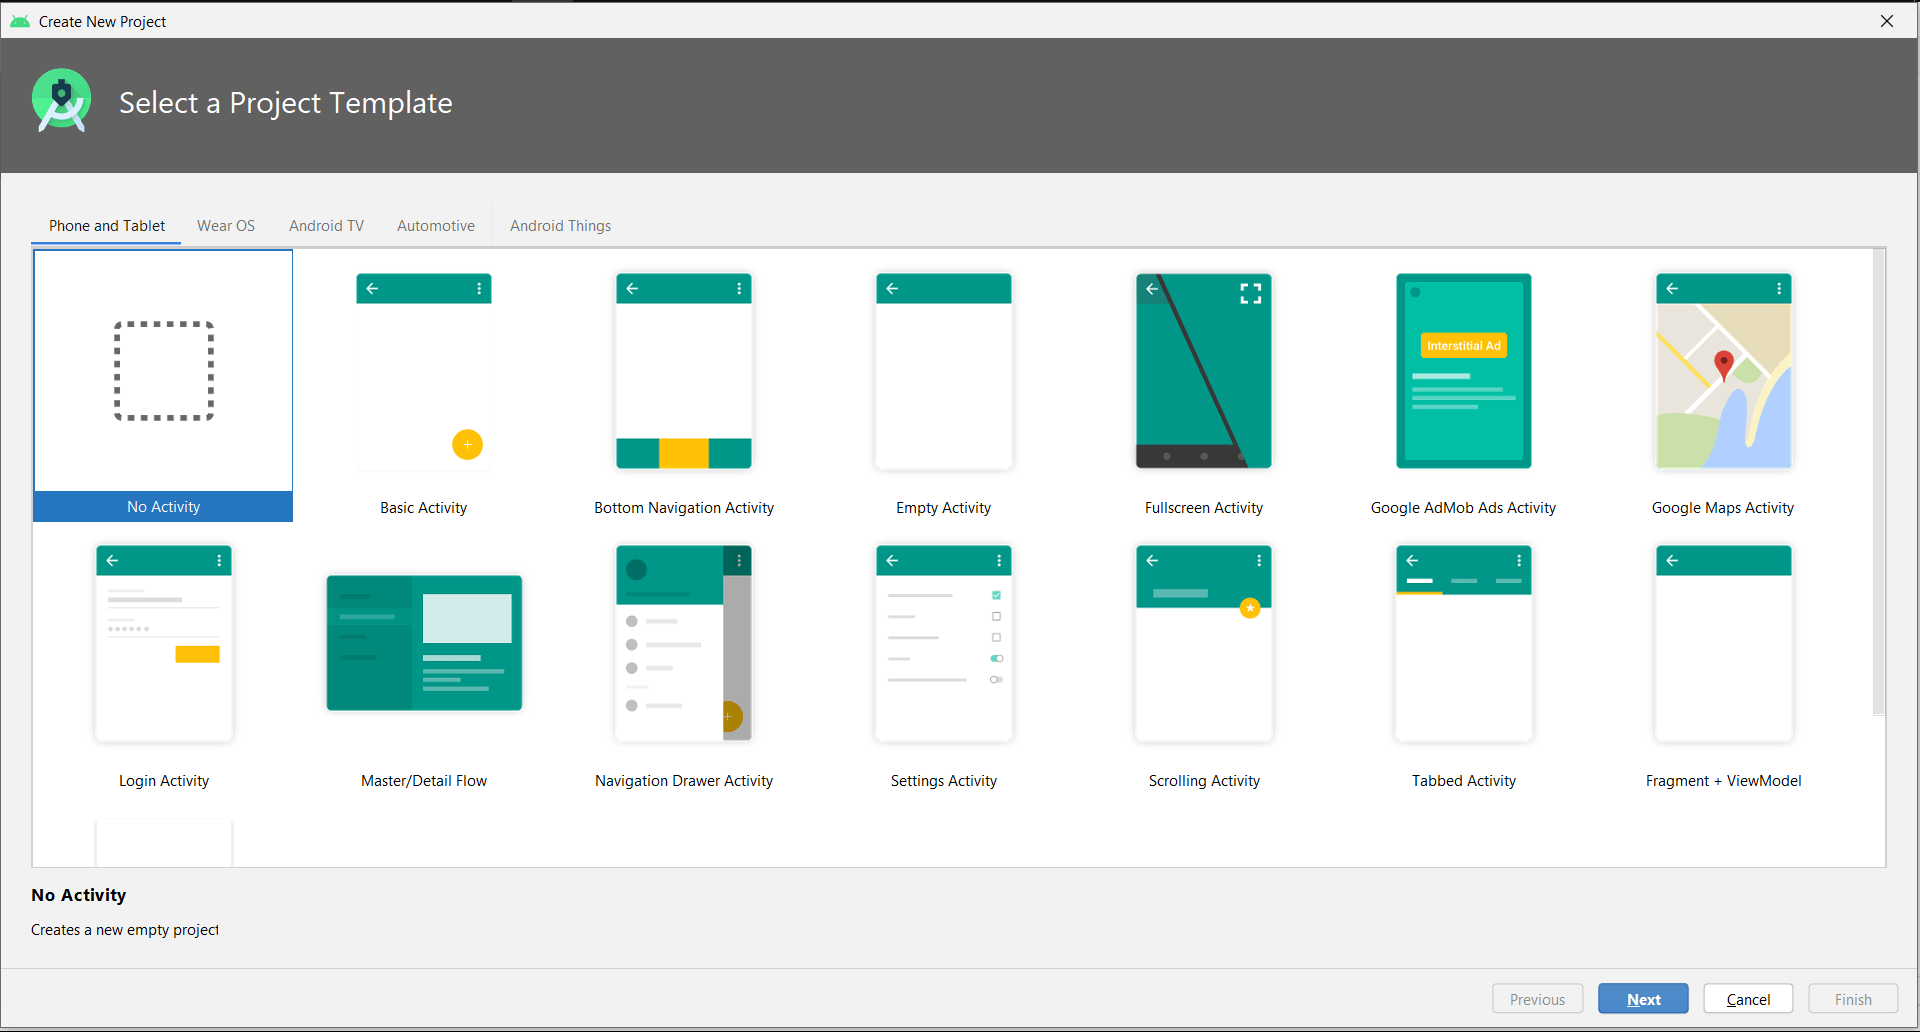Select the Scrolling Activity template preview
1920x1032 pixels.
(1204, 643)
